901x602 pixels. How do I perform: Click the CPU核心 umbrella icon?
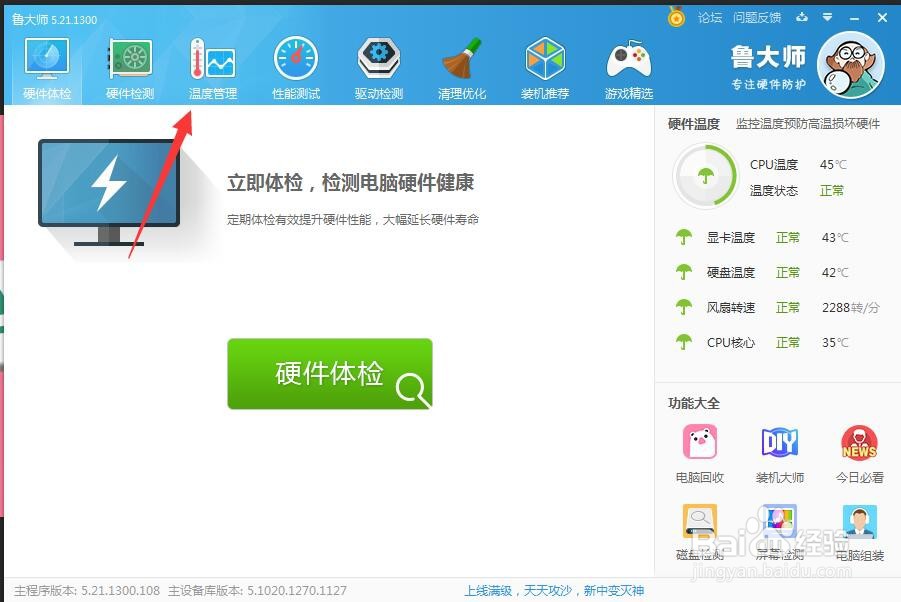(683, 342)
